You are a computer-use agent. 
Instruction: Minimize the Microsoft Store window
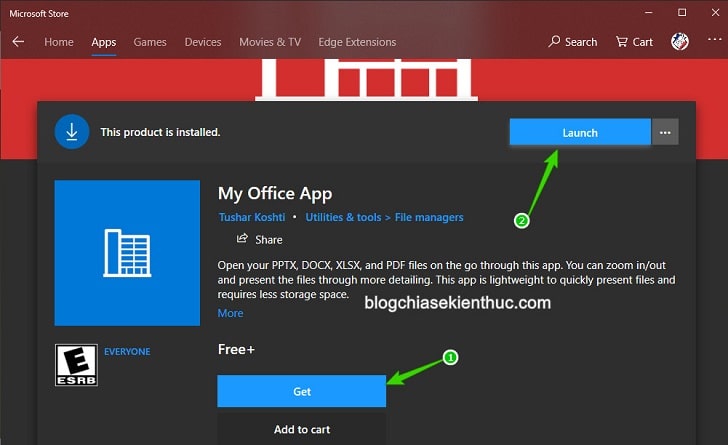pyautogui.click(x=649, y=13)
